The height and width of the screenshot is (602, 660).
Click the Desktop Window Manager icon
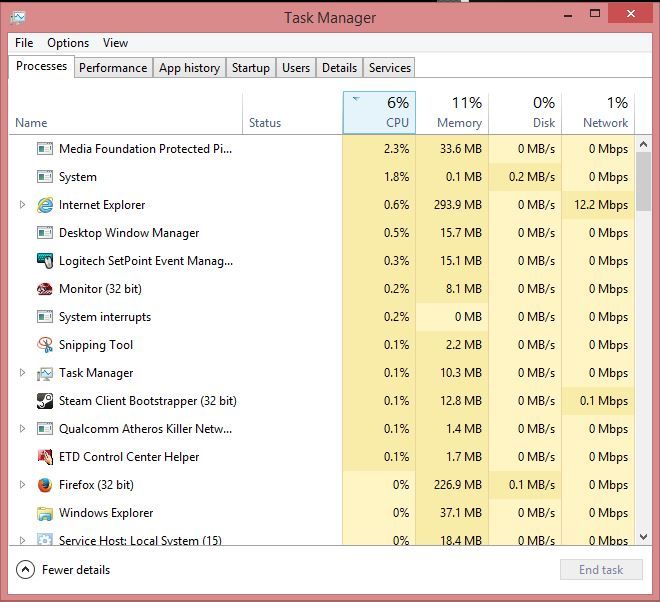tap(45, 233)
